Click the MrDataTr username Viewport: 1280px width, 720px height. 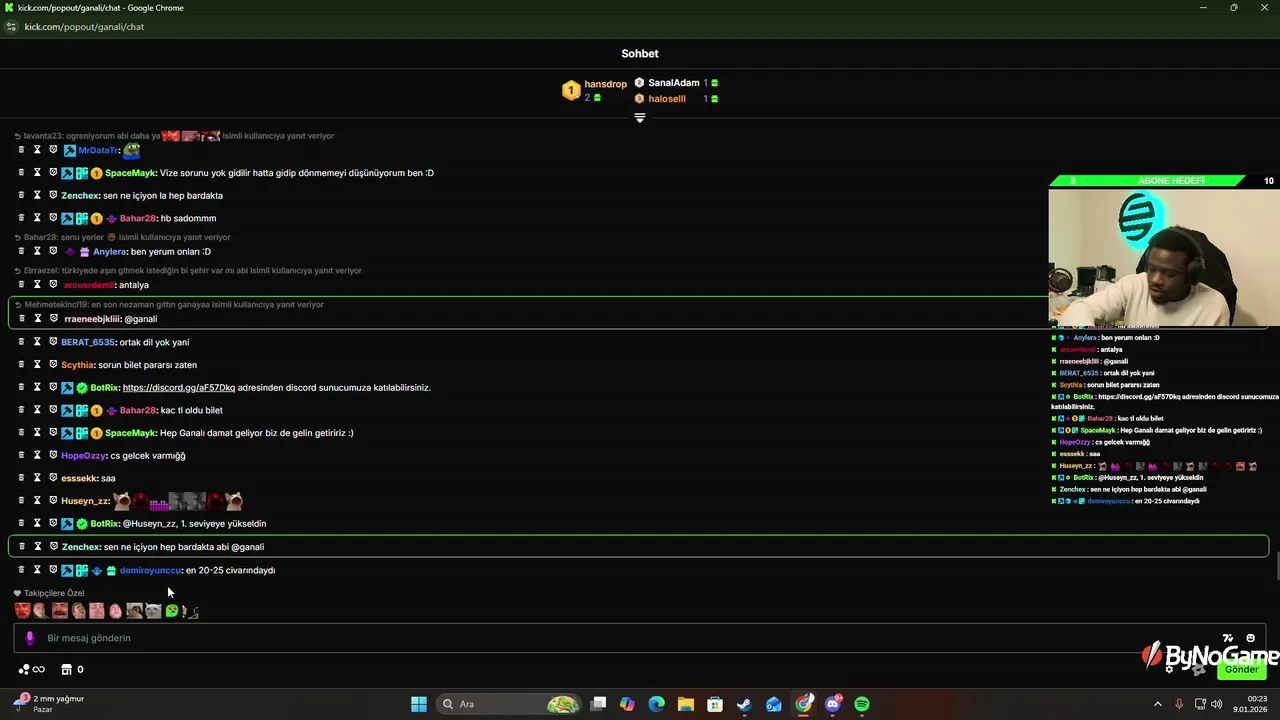coord(98,150)
